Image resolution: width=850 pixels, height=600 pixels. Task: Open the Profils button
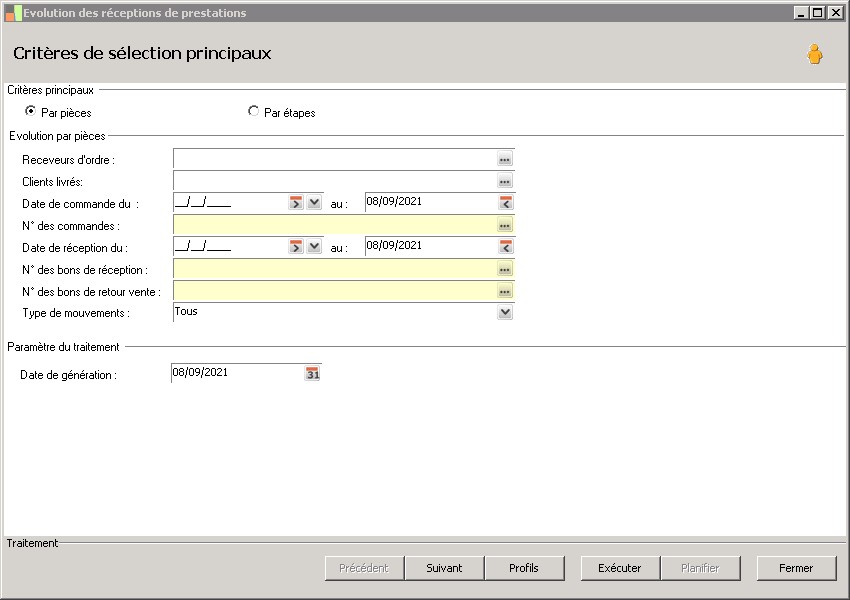(523, 568)
